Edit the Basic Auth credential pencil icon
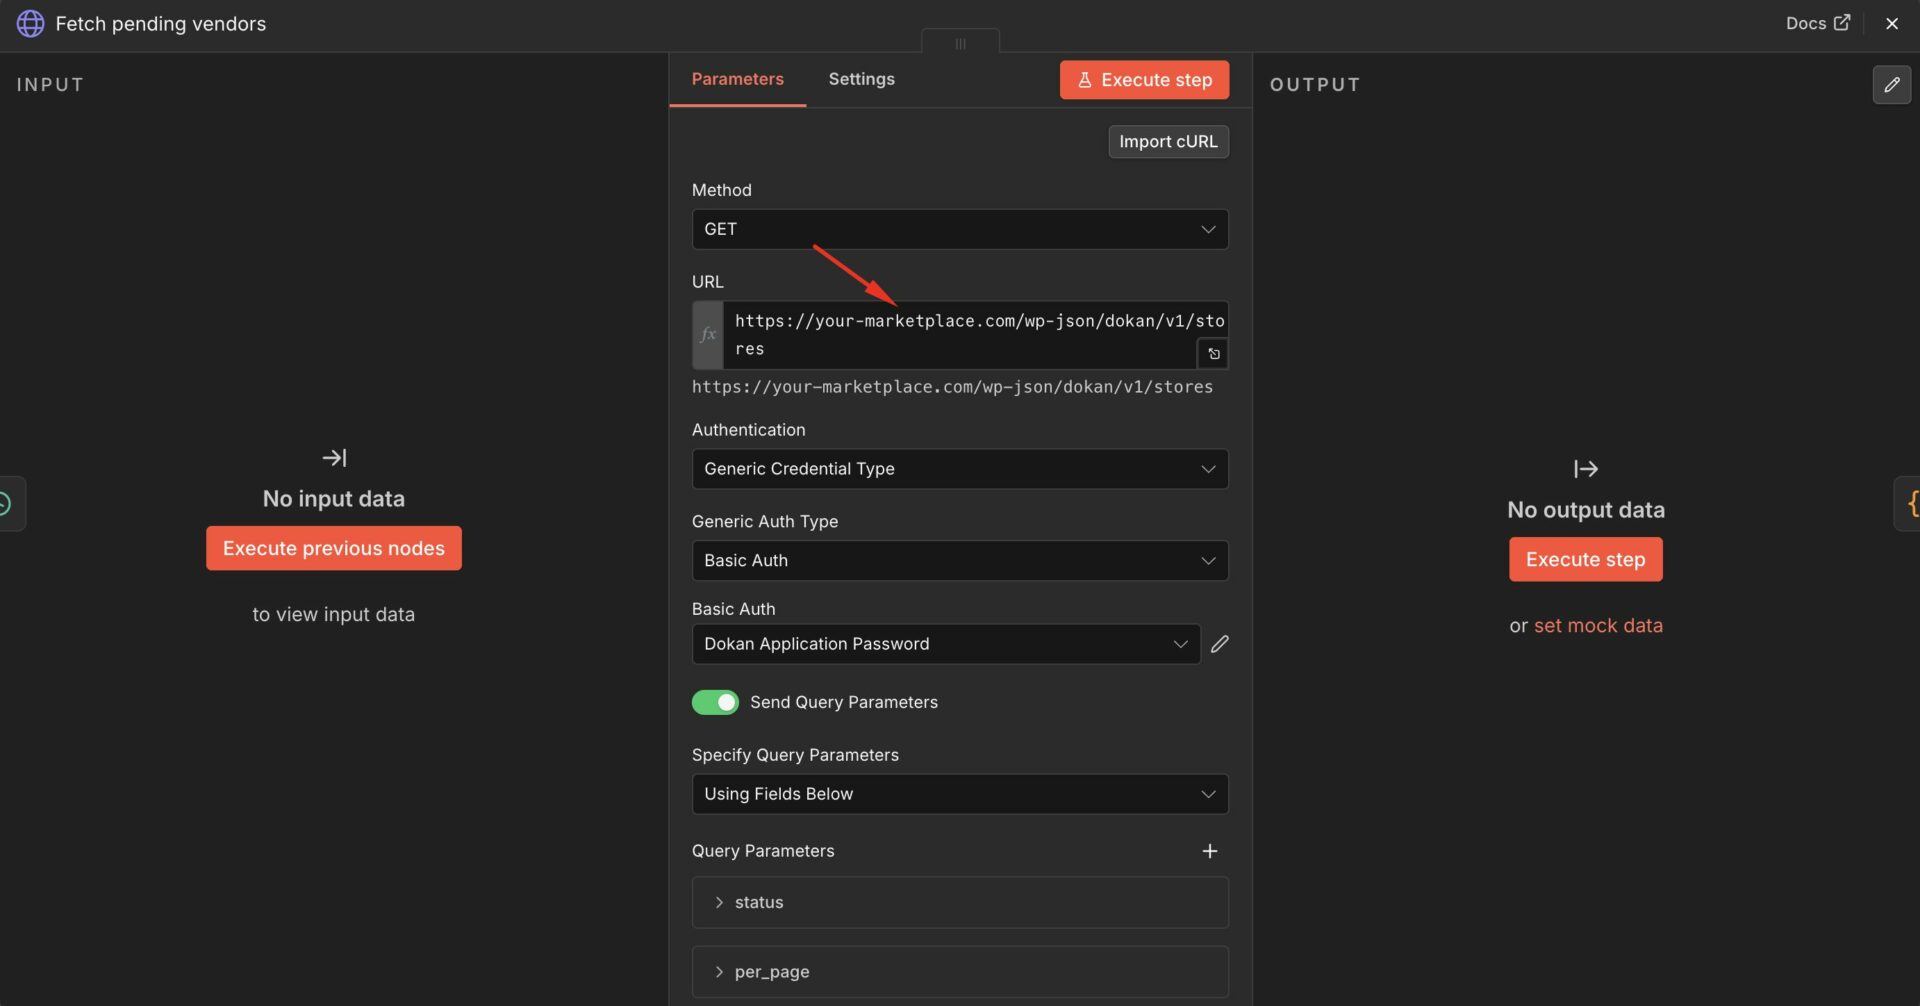The width and height of the screenshot is (1920, 1006). (x=1219, y=644)
